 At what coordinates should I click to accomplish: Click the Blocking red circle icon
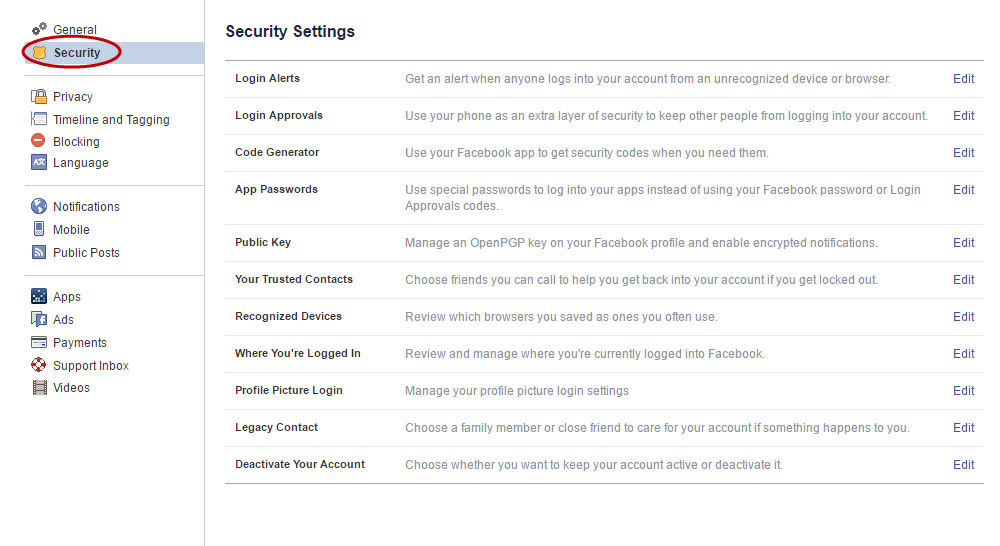click(x=38, y=140)
